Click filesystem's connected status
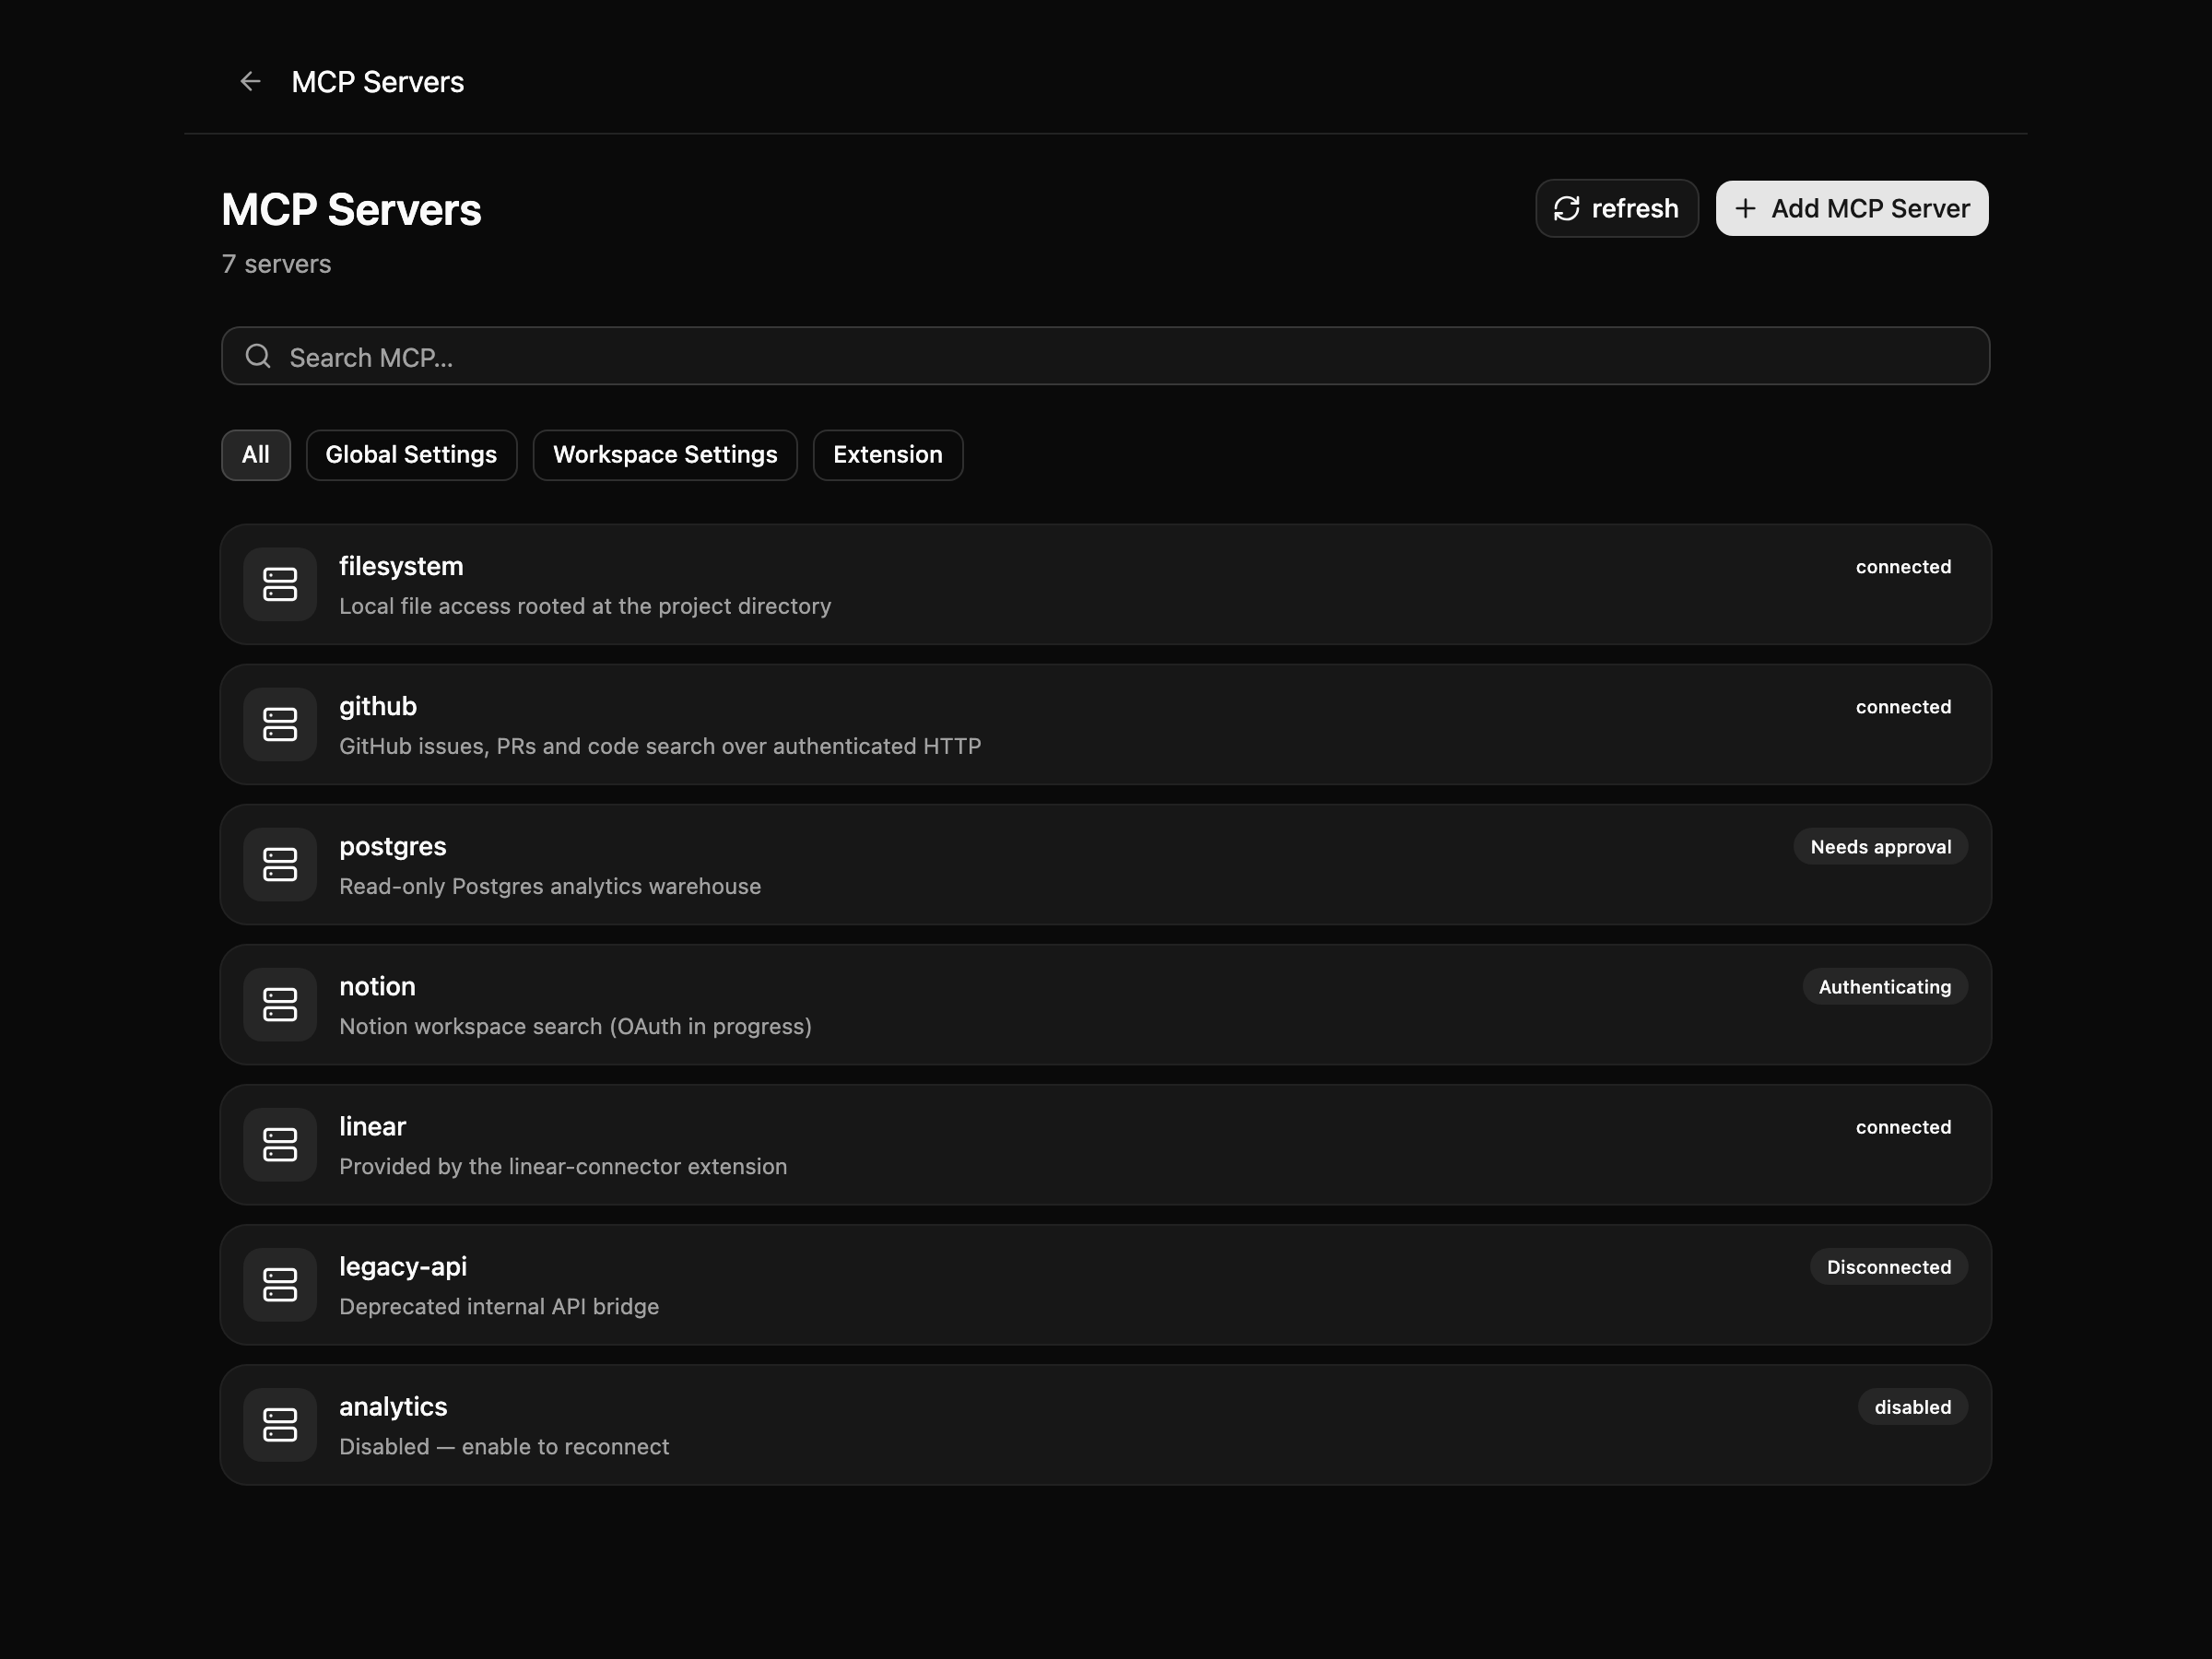This screenshot has height=1659, width=2212. pyautogui.click(x=1903, y=567)
